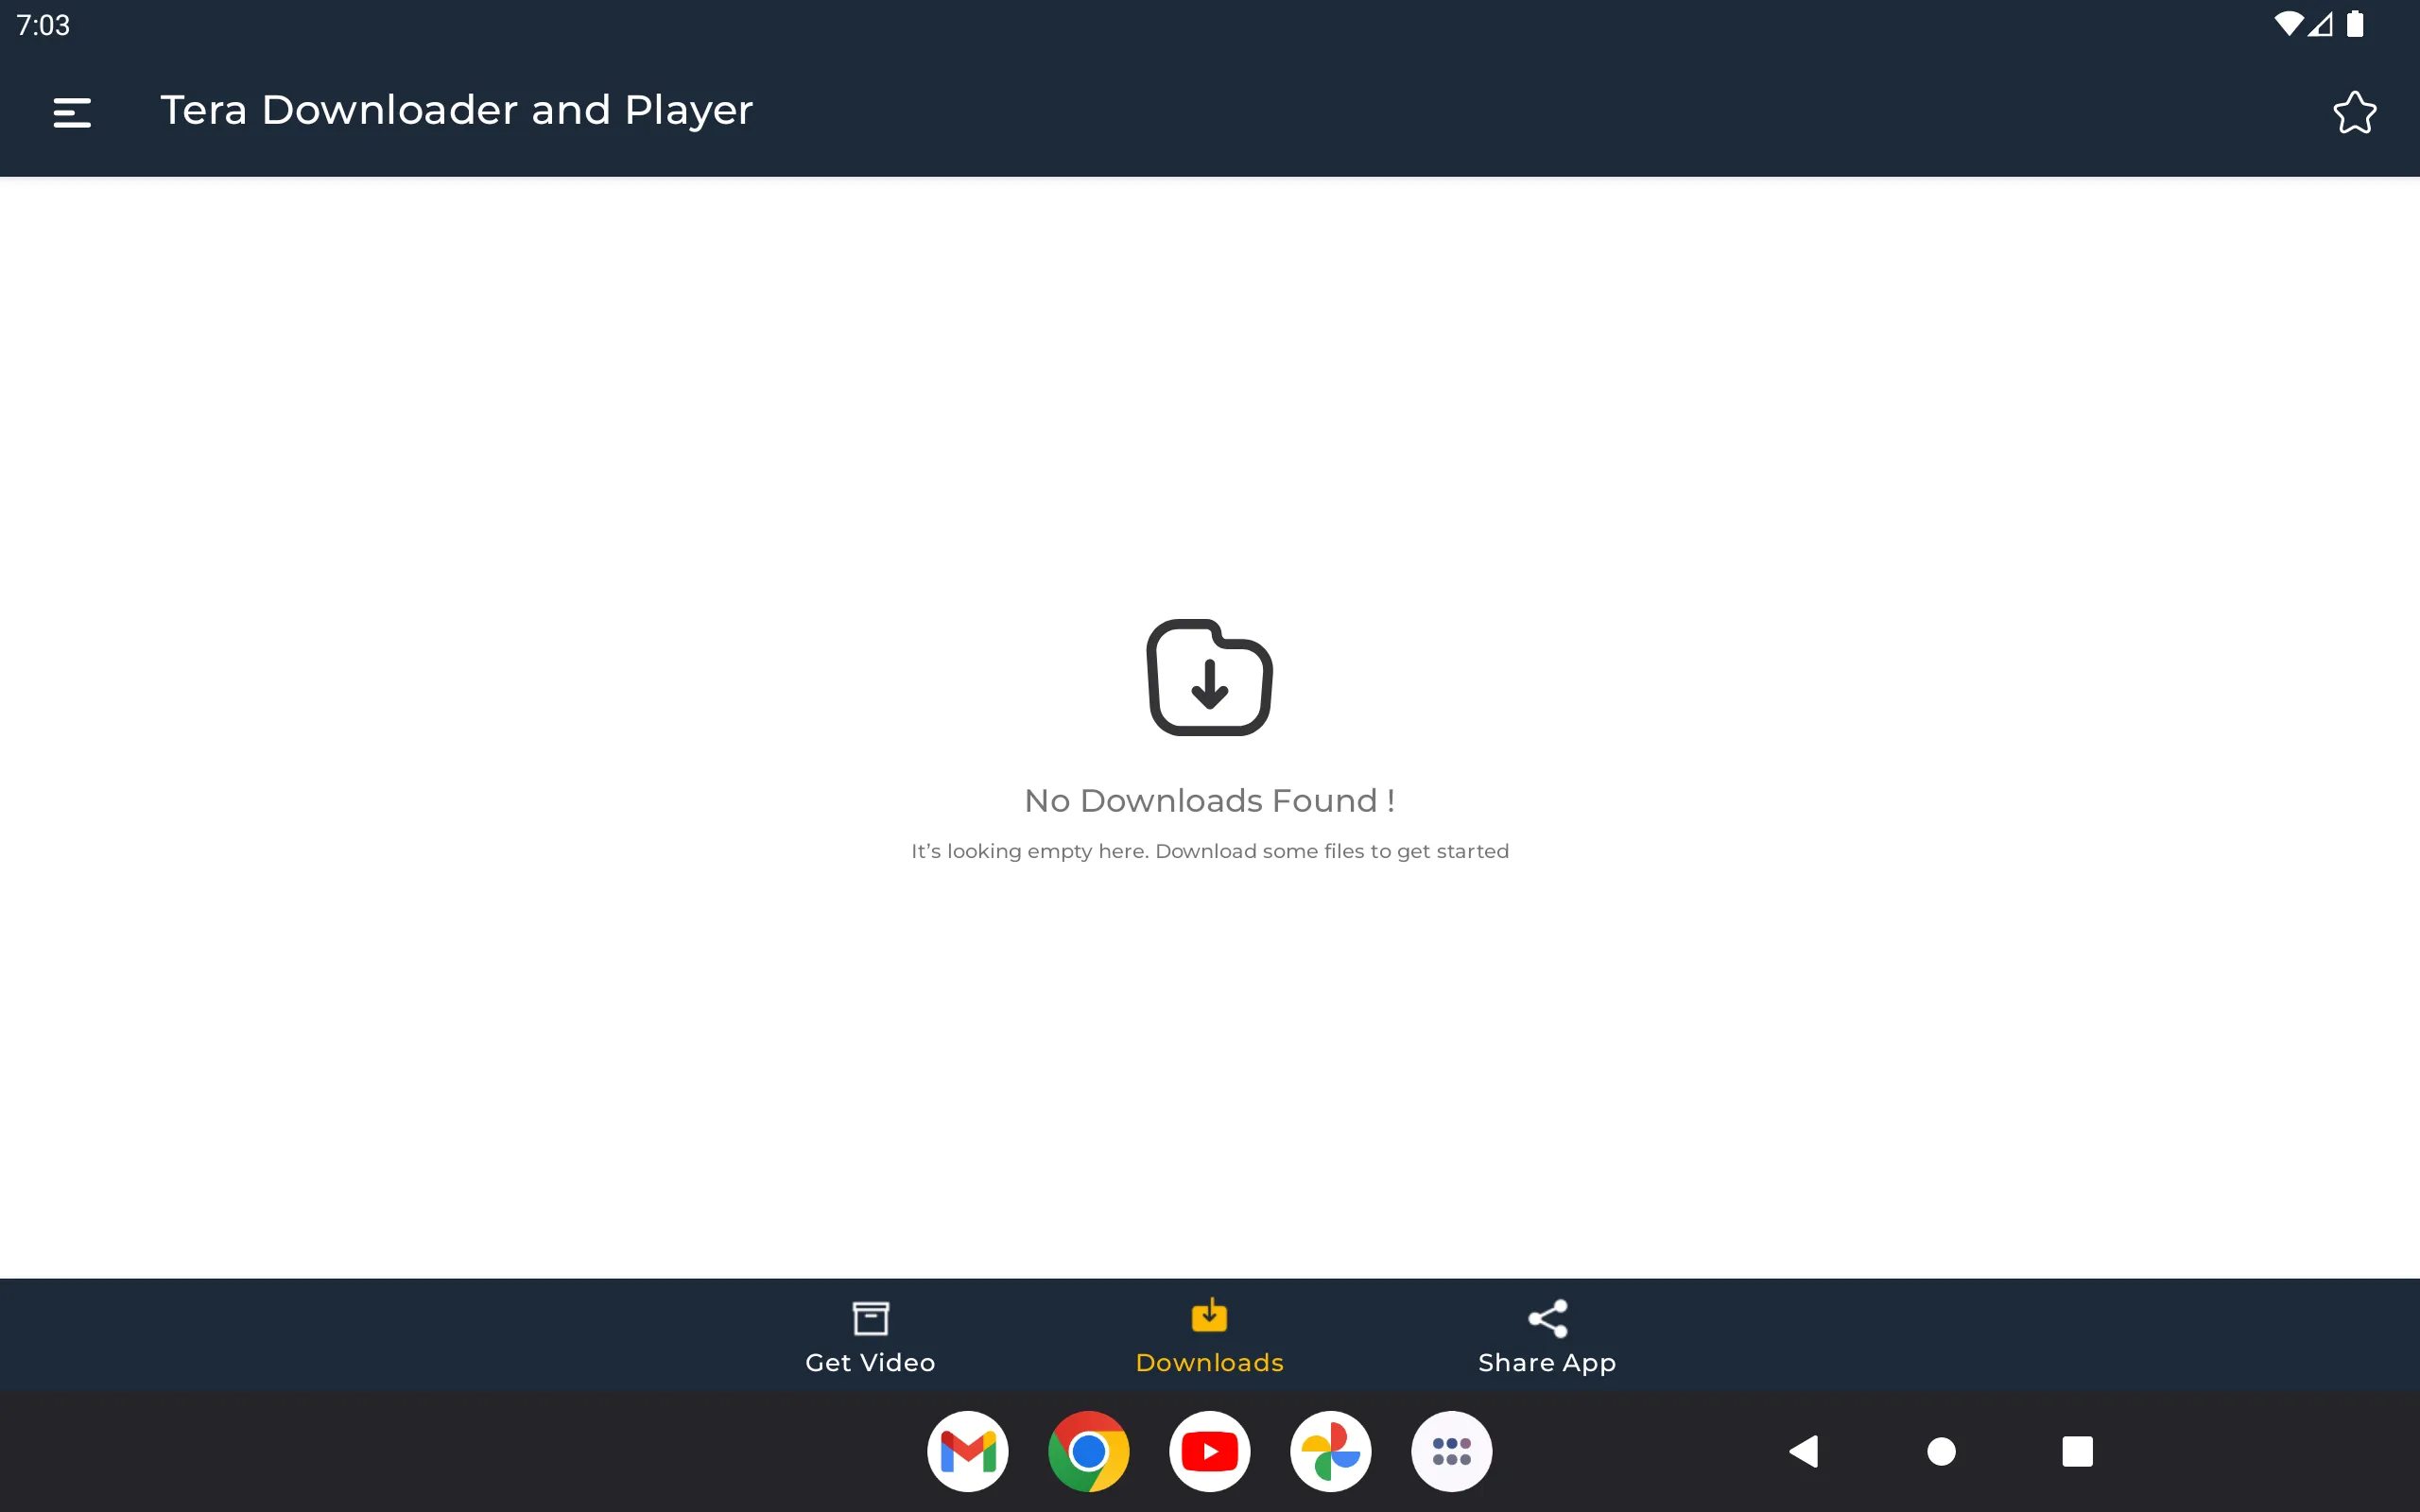Click the 'It's looking empty here' message
2420x1512 pixels.
(1209, 851)
